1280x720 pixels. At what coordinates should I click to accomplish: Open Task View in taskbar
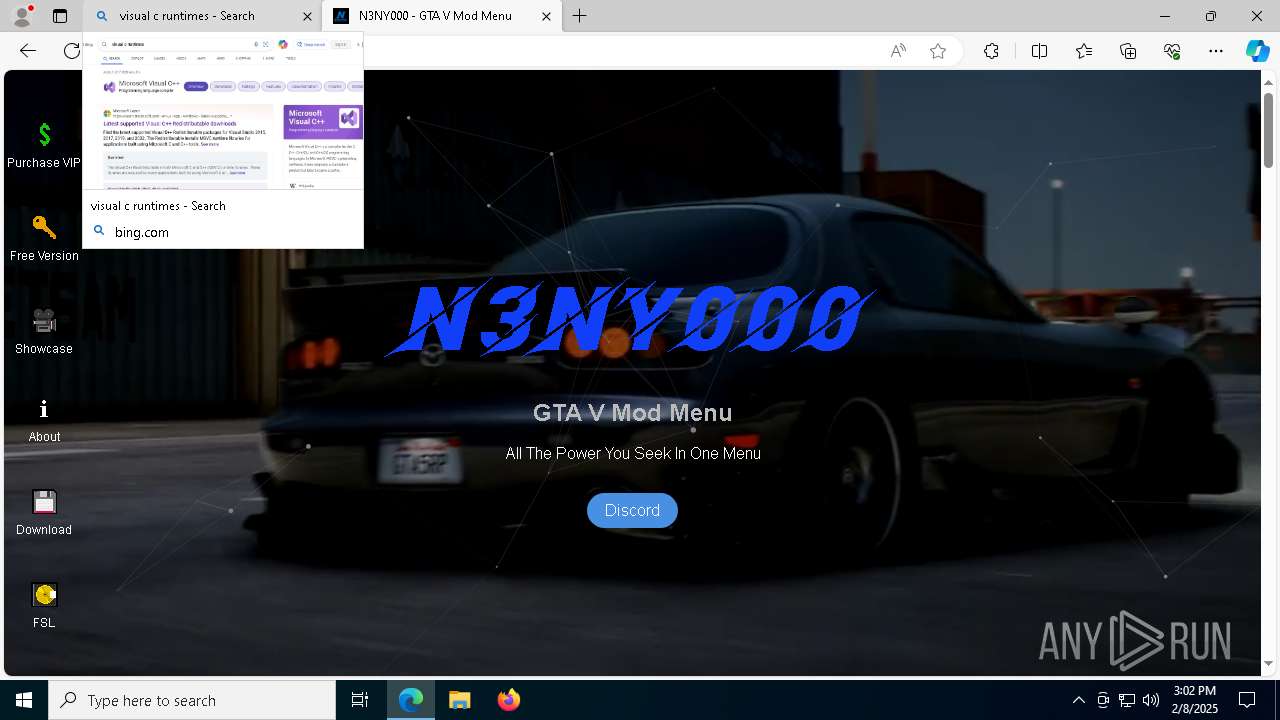point(360,700)
